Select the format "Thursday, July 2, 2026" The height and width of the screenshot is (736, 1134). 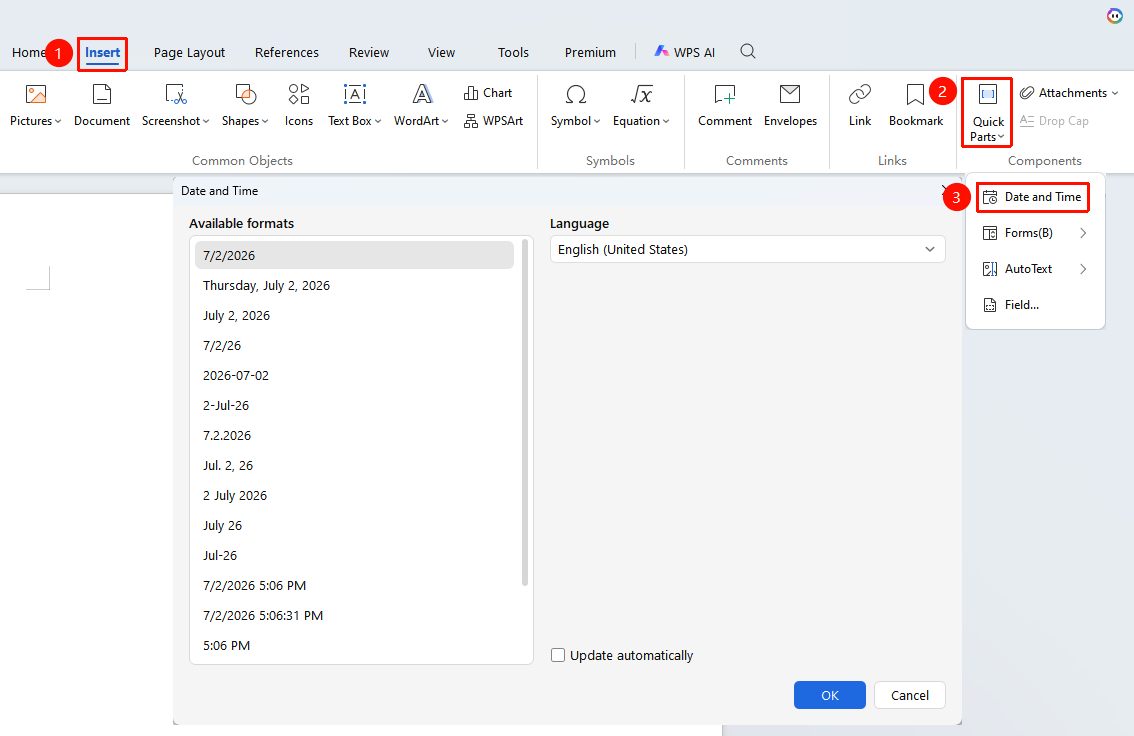pos(354,286)
